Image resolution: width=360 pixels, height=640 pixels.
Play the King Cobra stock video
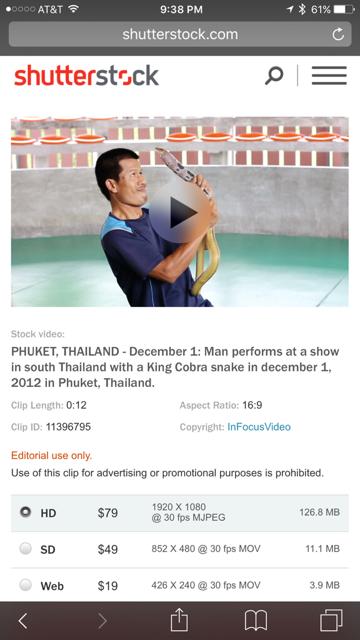click(181, 213)
